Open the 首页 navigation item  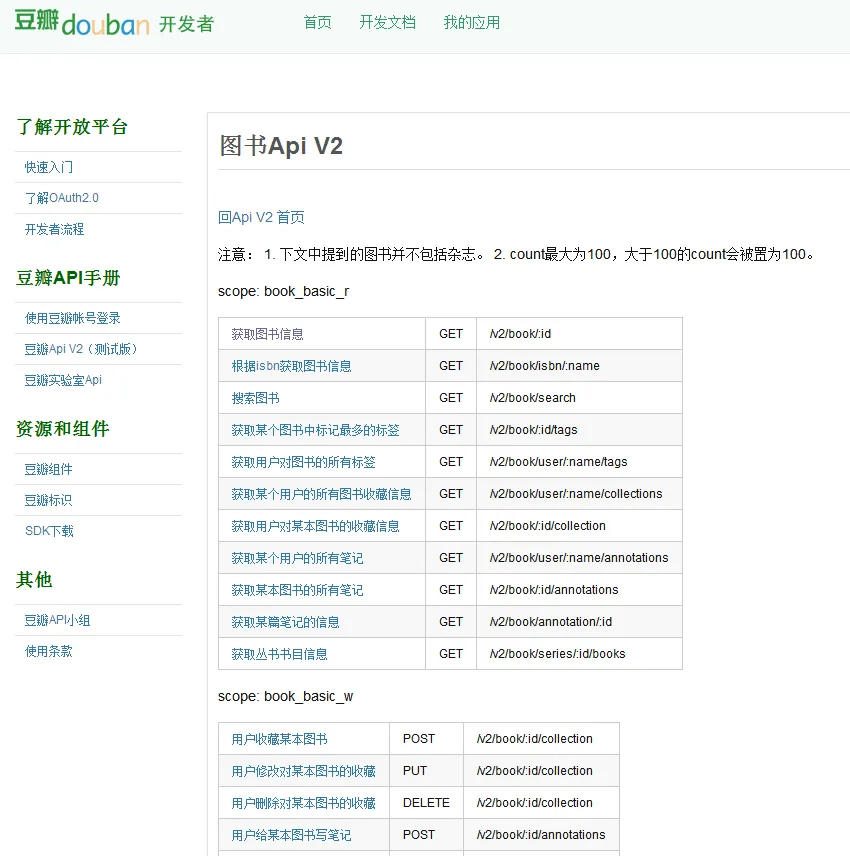(x=318, y=22)
